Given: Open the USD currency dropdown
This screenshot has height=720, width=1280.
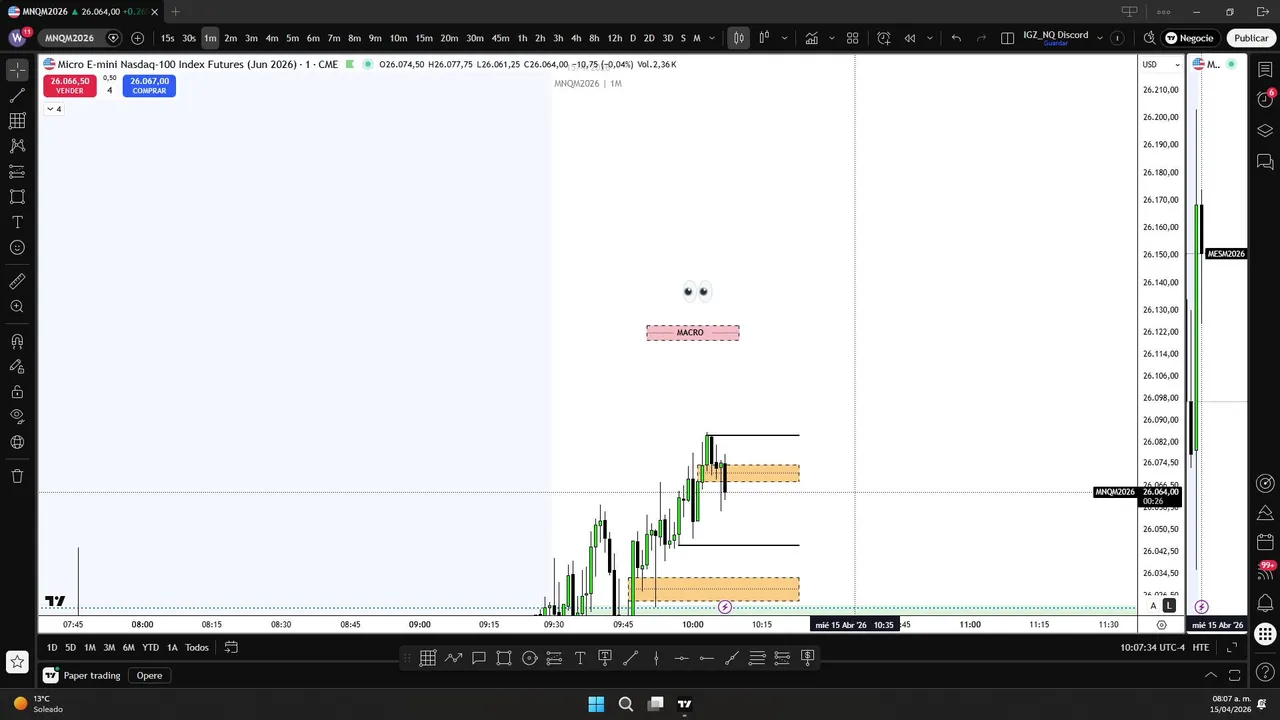Looking at the screenshot, I should 1161,64.
